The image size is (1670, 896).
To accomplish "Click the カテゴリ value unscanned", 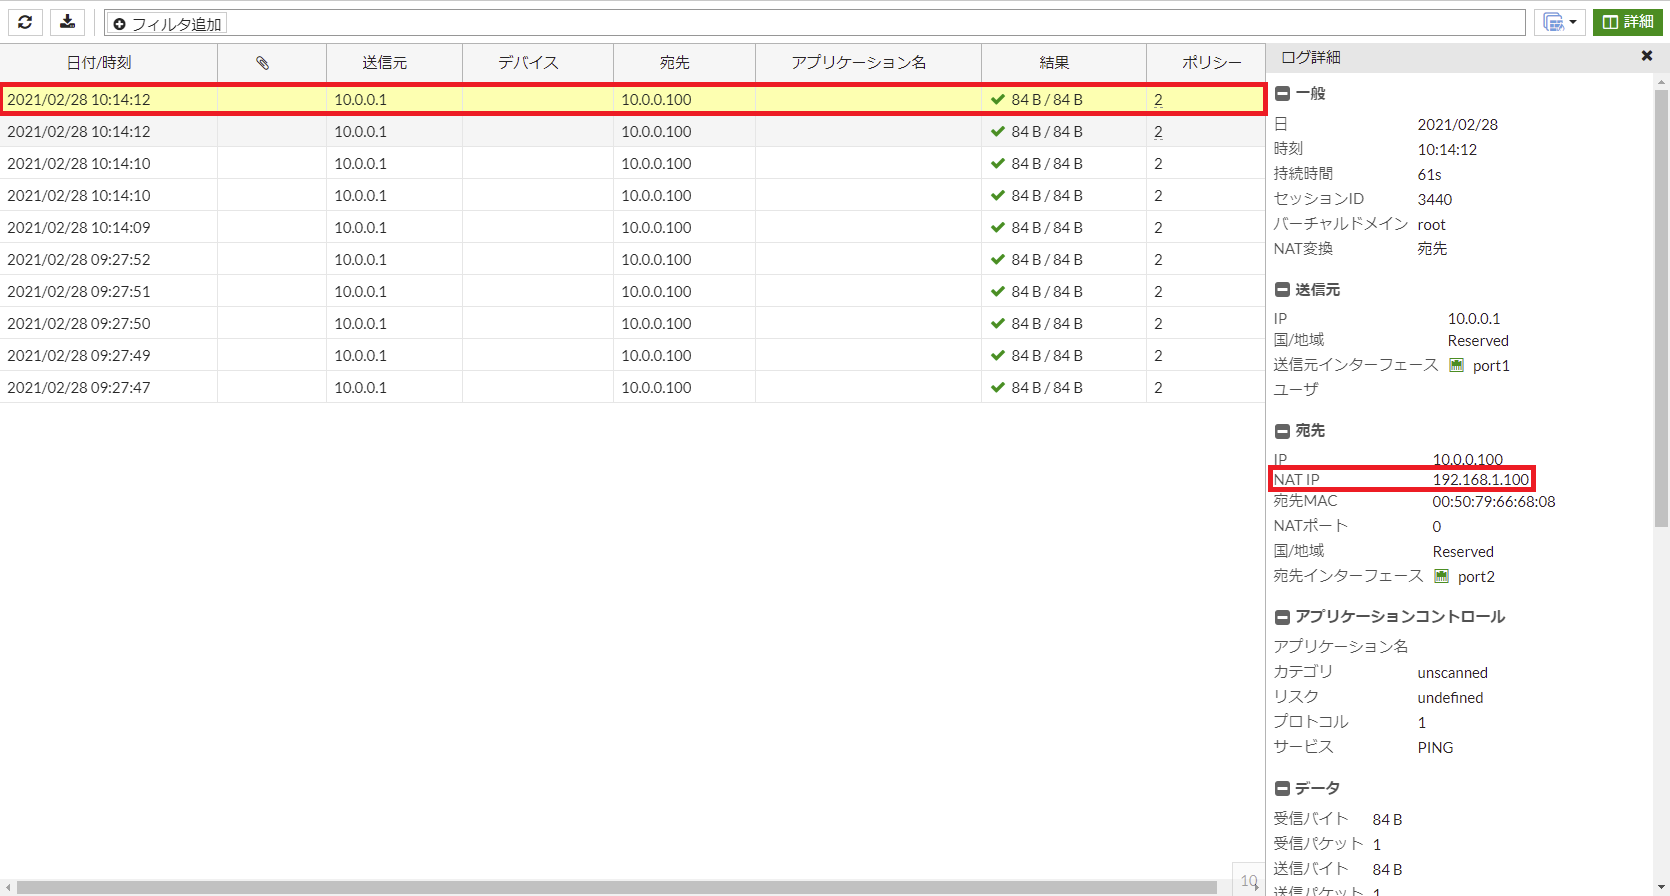I will (1452, 672).
